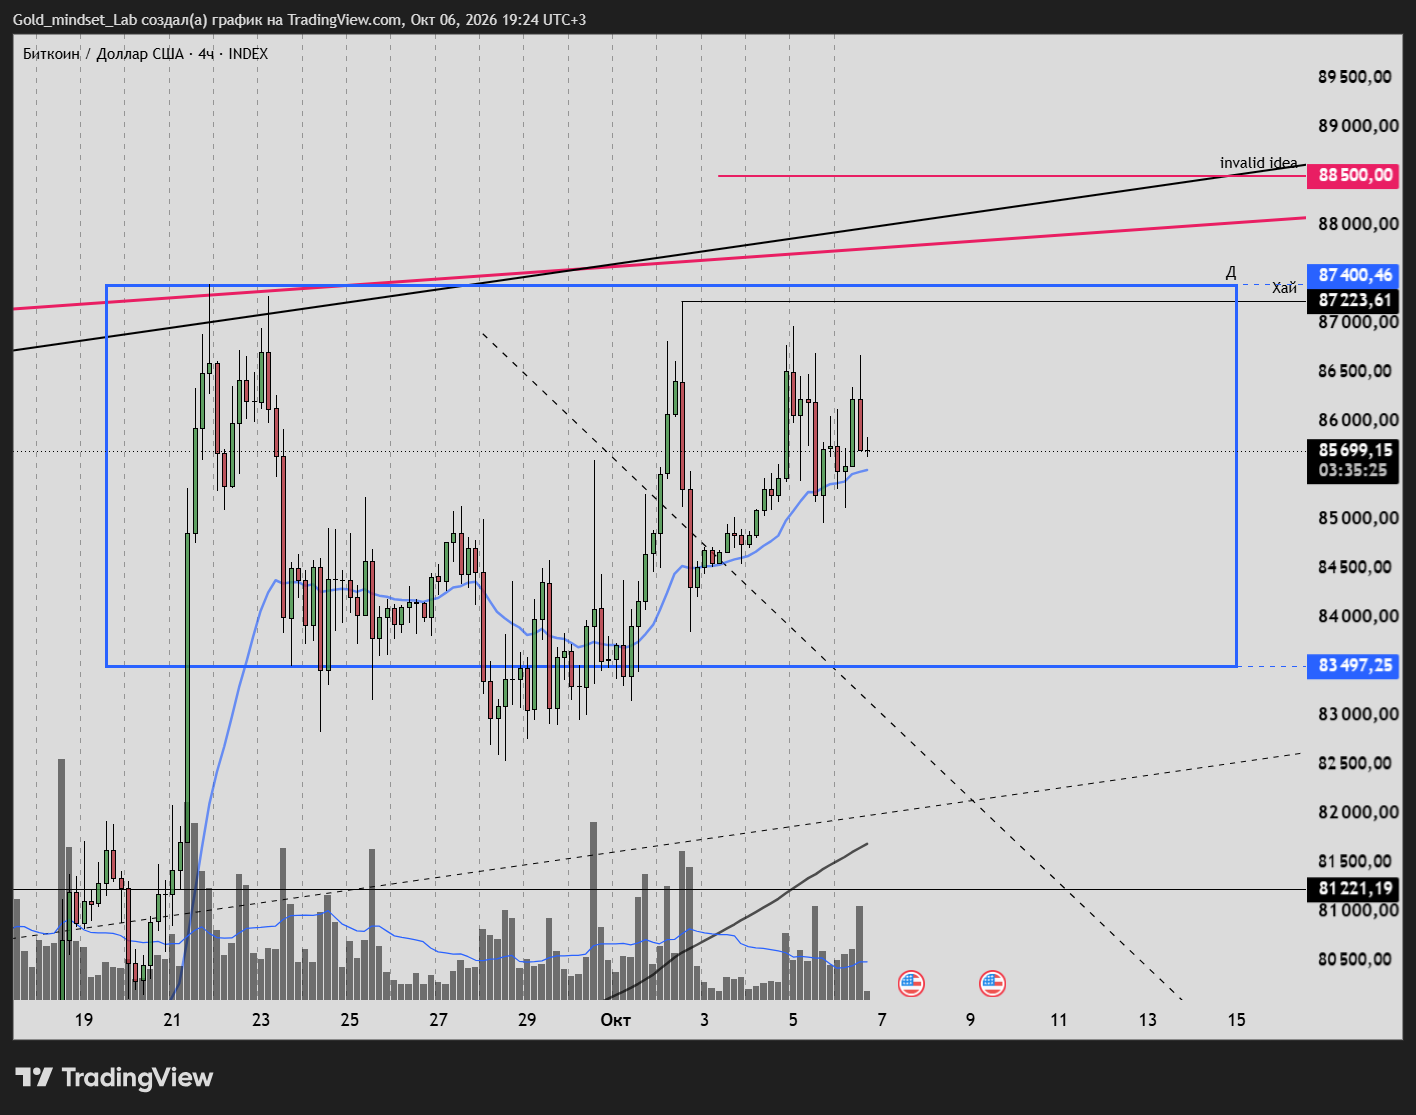
Task: Open the left US flag economic event icon
Action: tap(911, 983)
